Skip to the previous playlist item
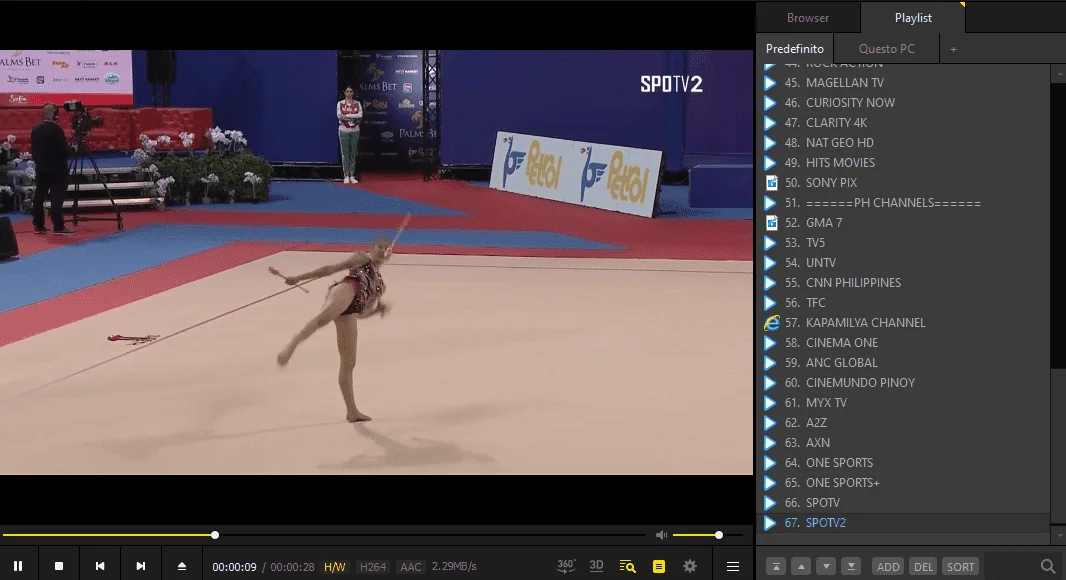This screenshot has width=1066, height=580. (x=100, y=566)
